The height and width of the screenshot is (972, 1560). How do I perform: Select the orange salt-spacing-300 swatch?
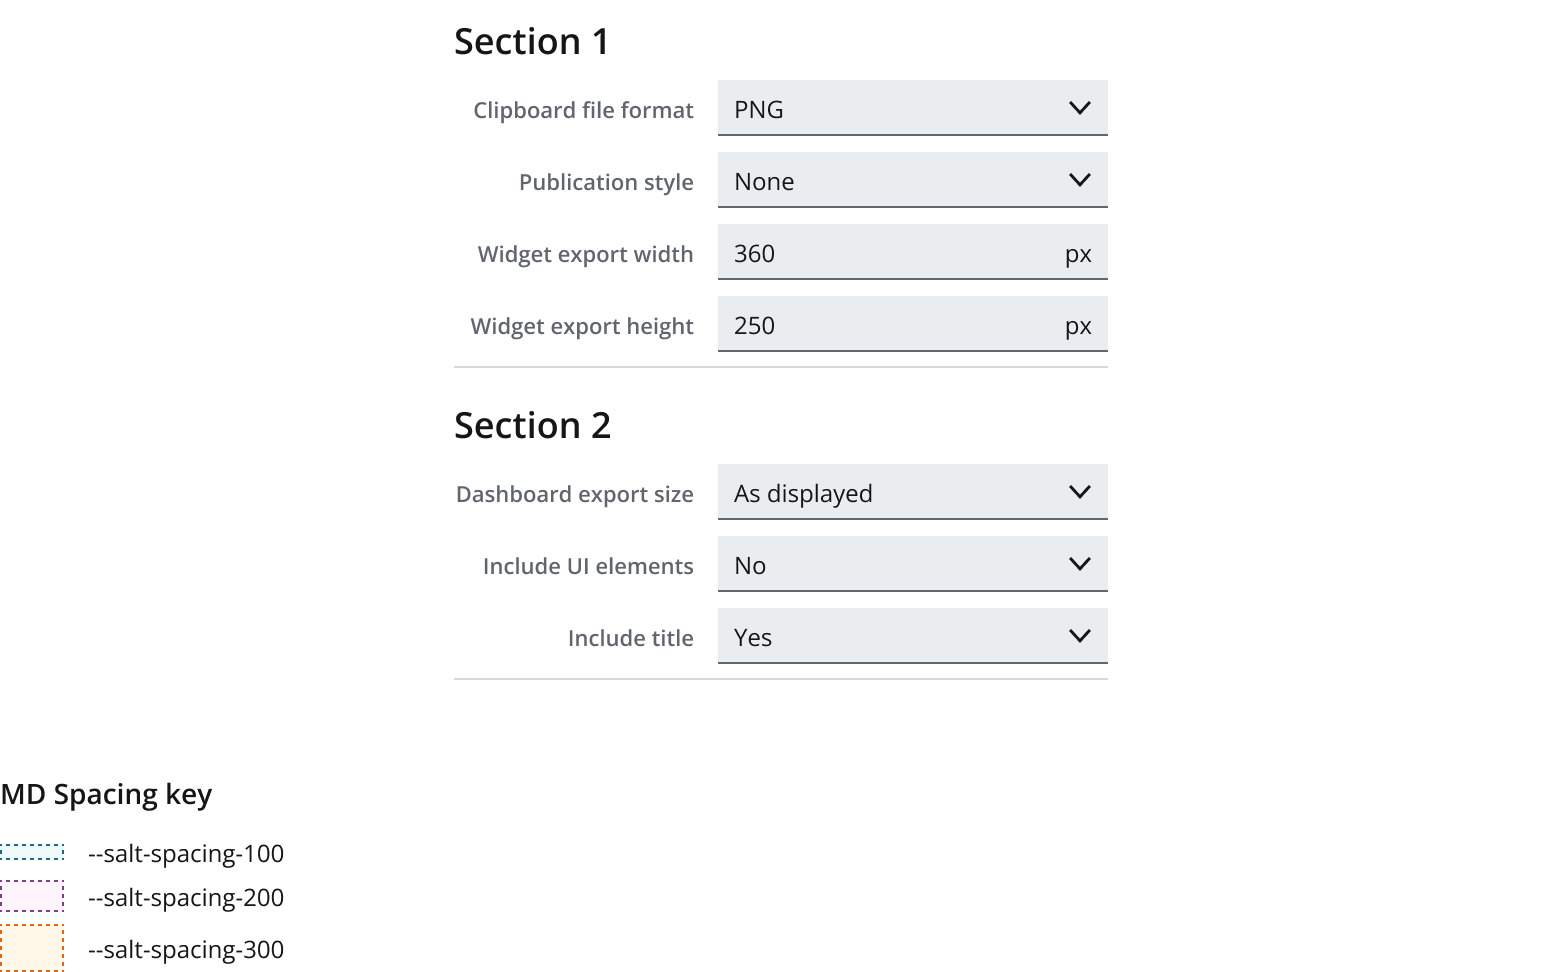[32, 947]
